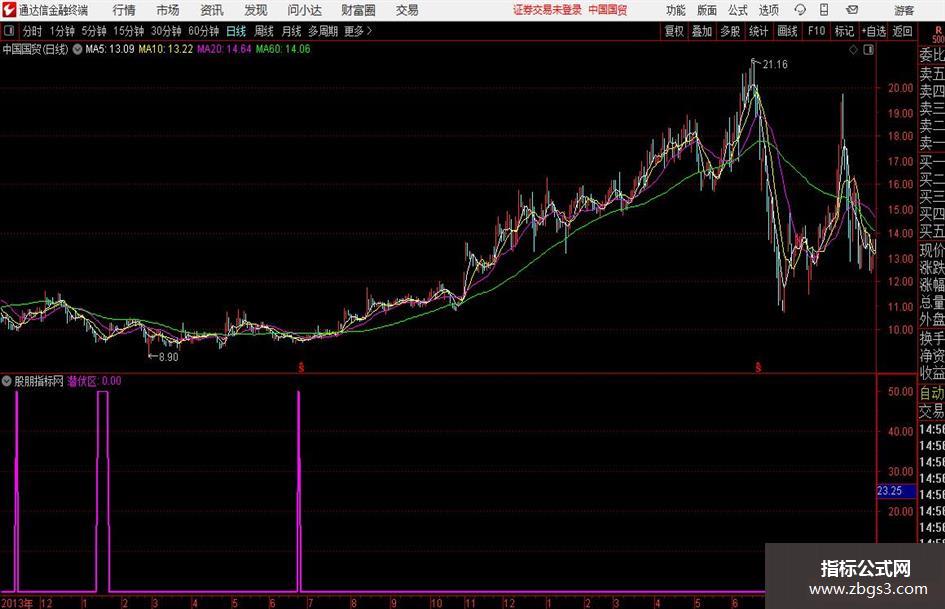Click the 潜伏区: 0.00 indicator value

(95, 381)
